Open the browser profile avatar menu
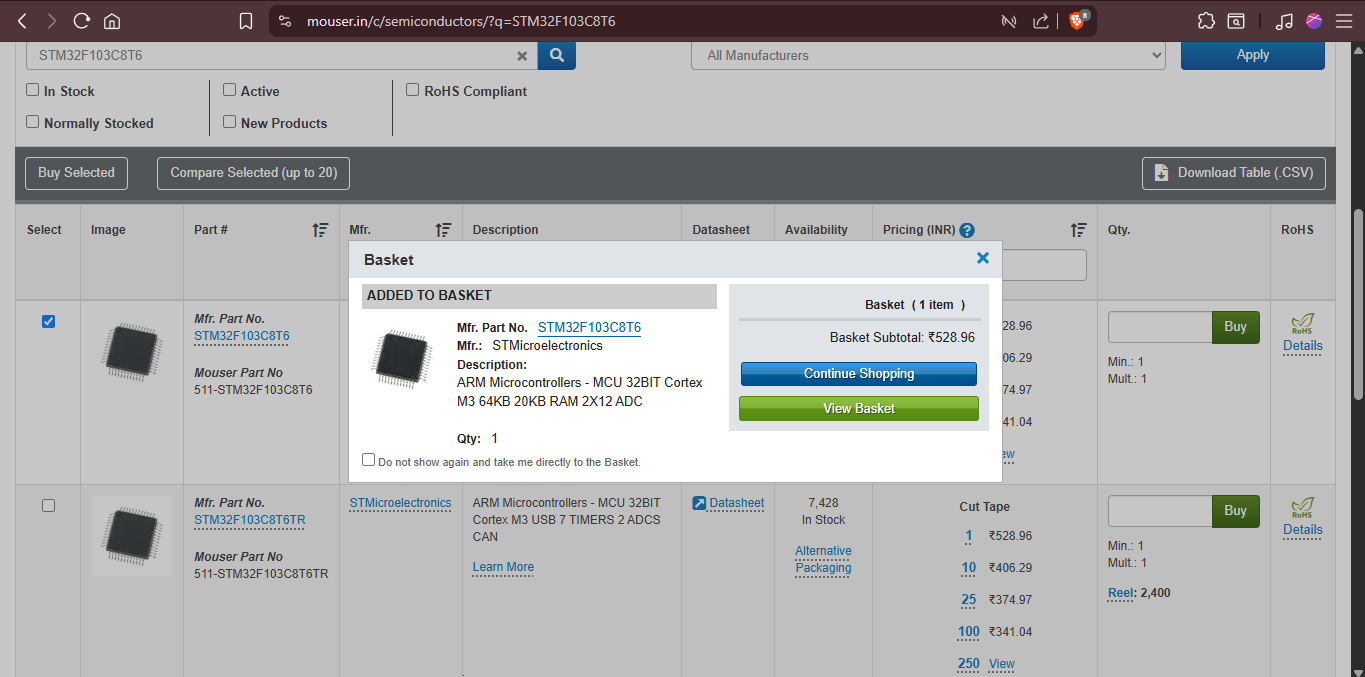 tap(1313, 20)
